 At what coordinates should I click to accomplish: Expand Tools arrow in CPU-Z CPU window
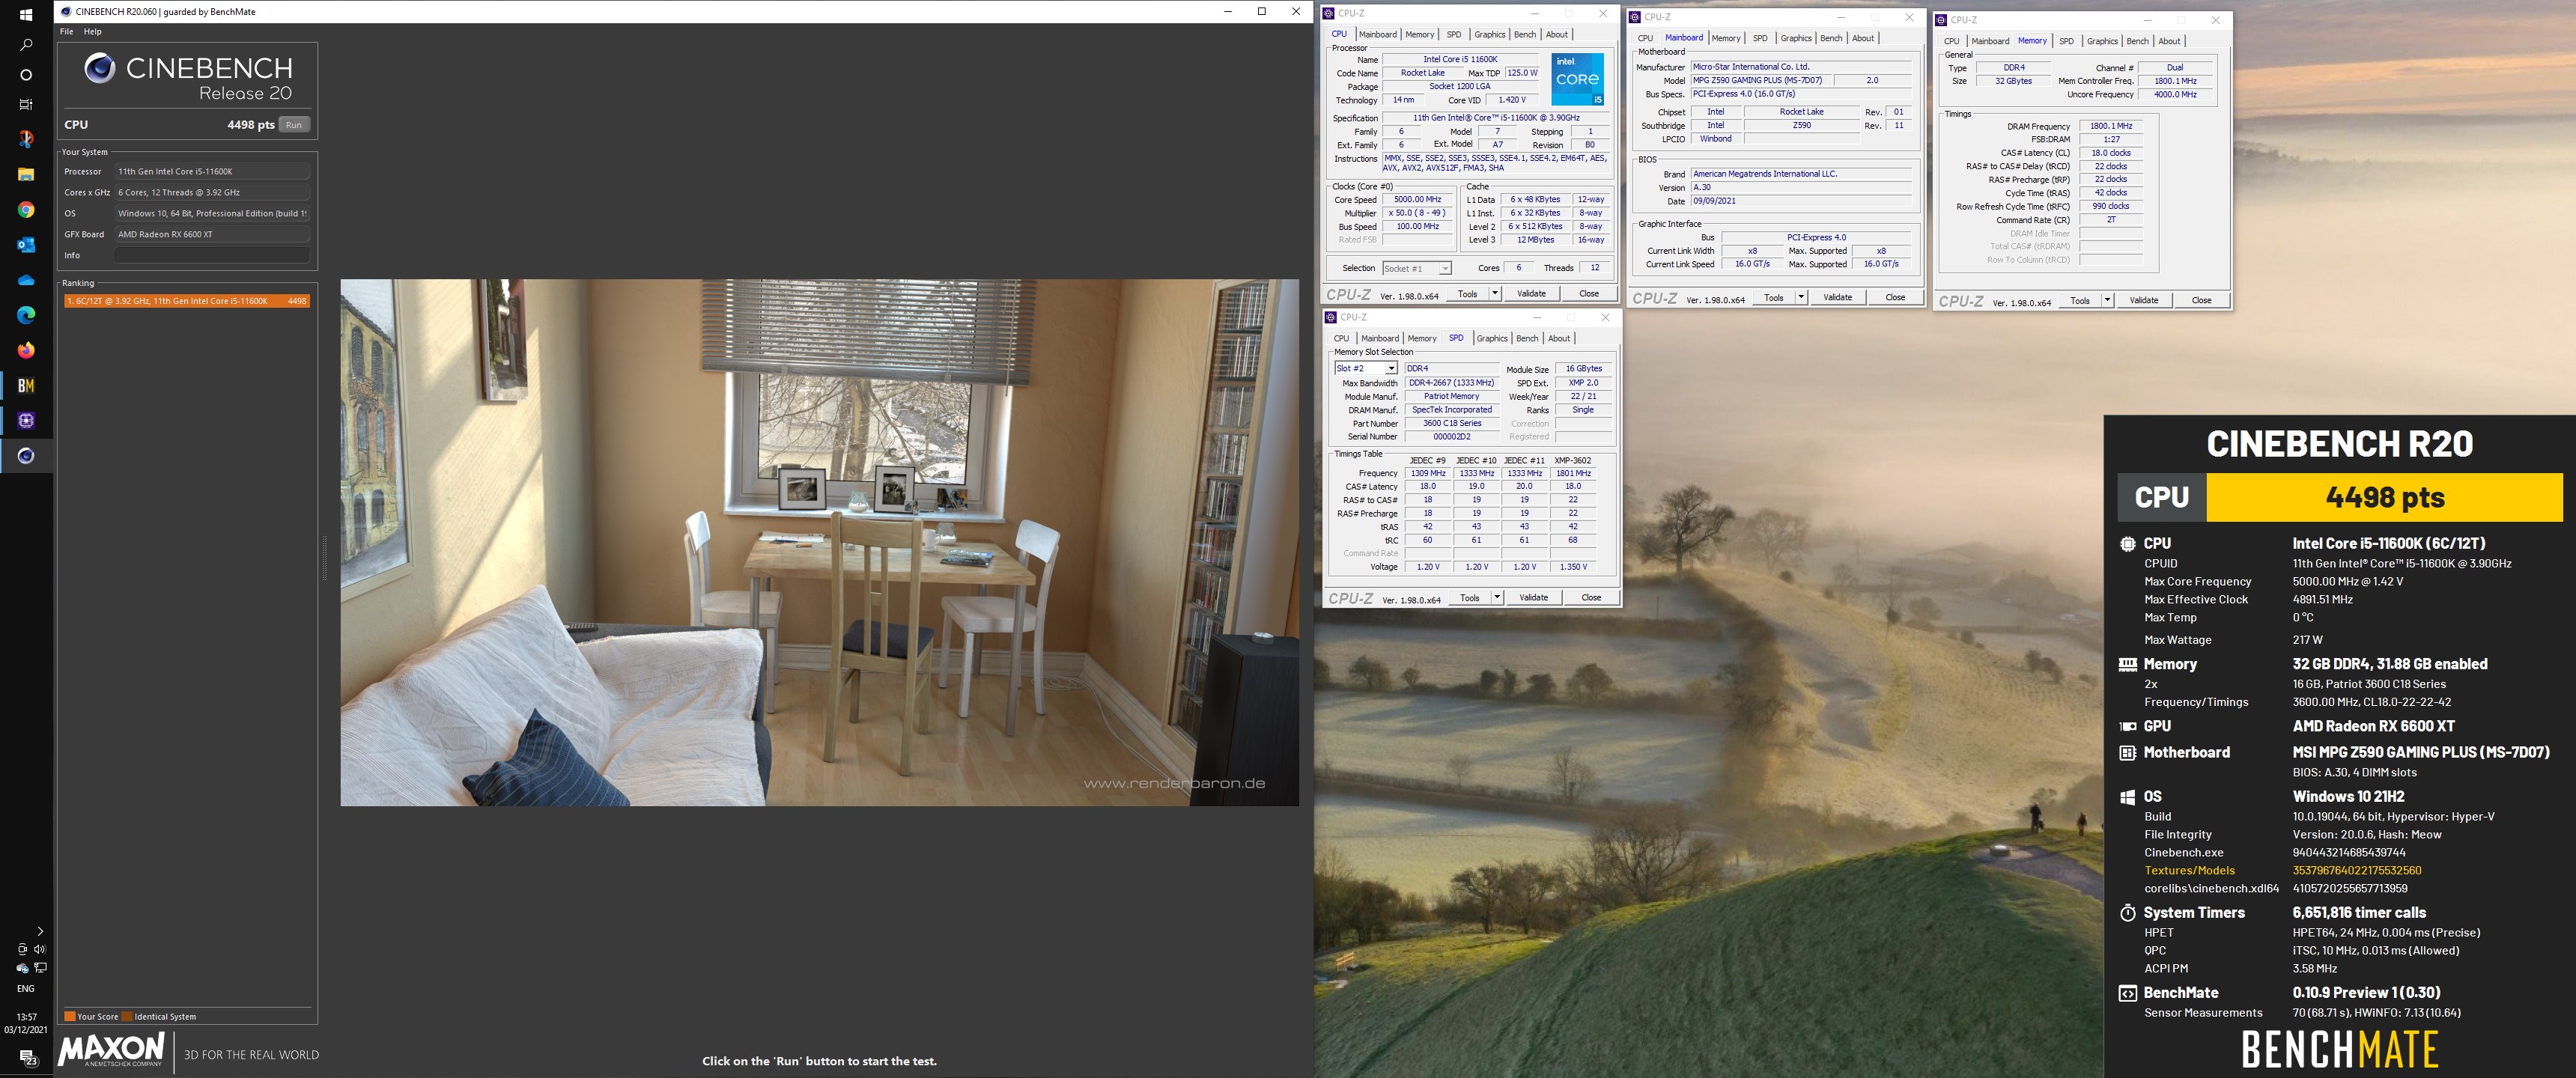[1495, 294]
